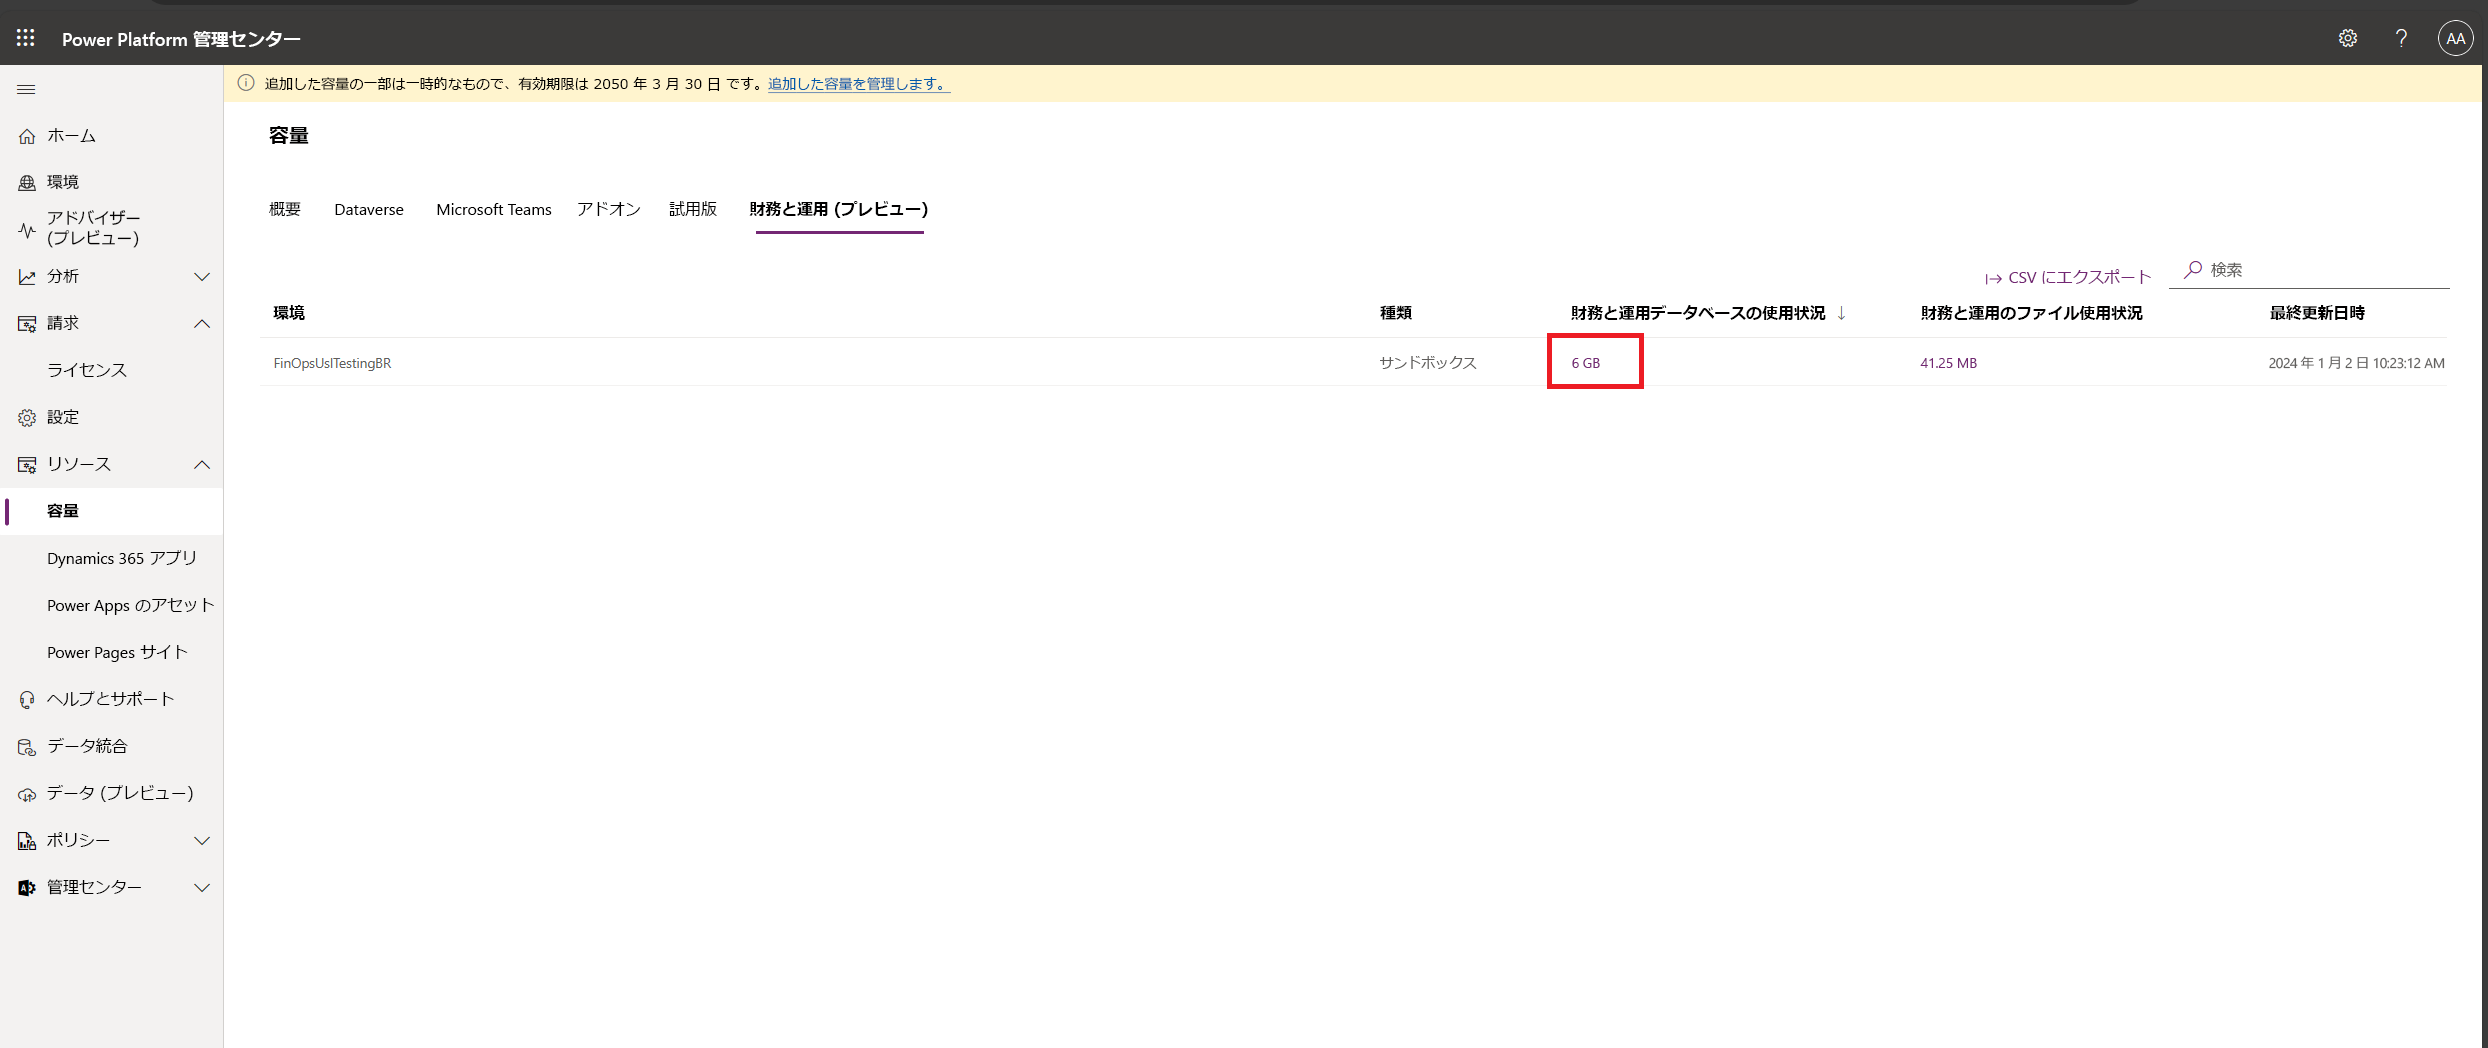
Task: Click the データ統合 icon
Action: [x=27, y=746]
